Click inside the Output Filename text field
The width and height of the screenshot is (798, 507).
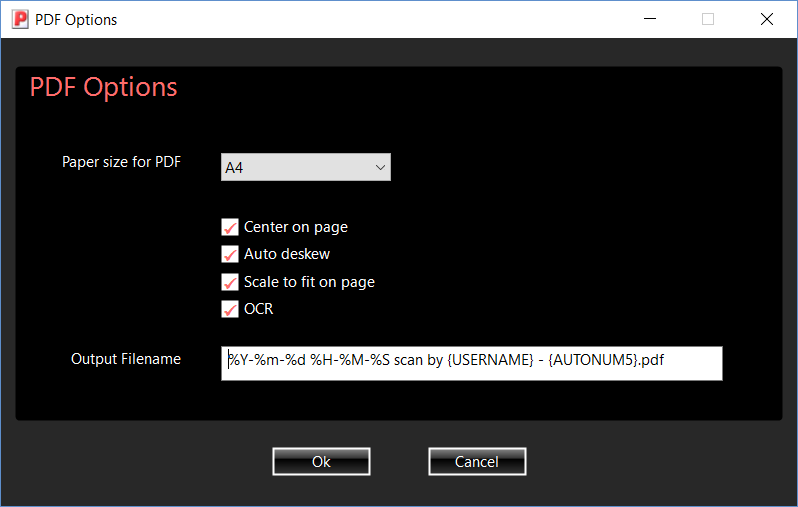470,363
